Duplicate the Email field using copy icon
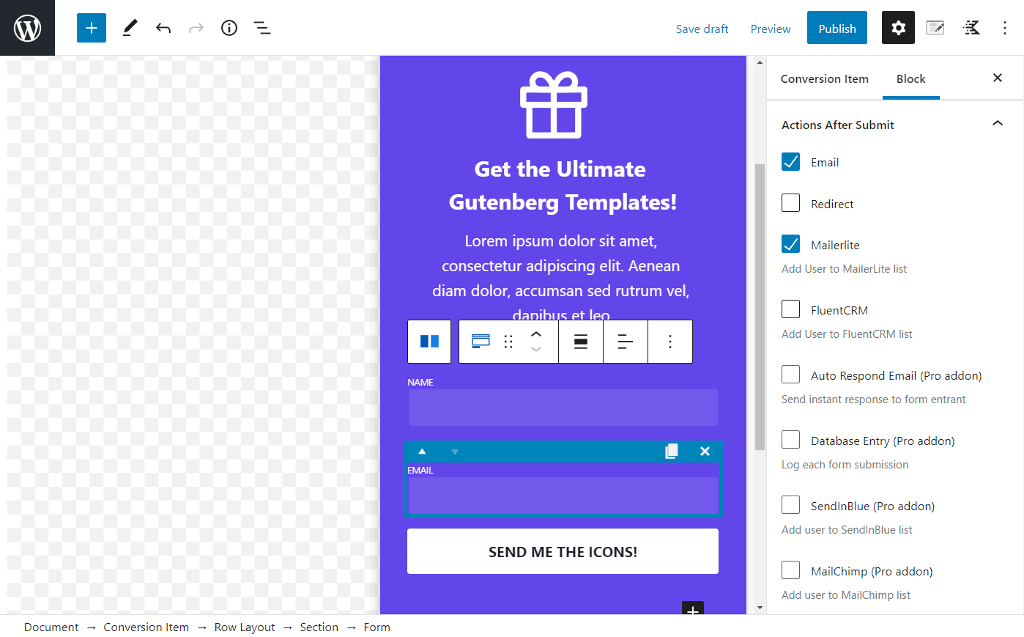This screenshot has width=1024, height=637. tap(671, 451)
